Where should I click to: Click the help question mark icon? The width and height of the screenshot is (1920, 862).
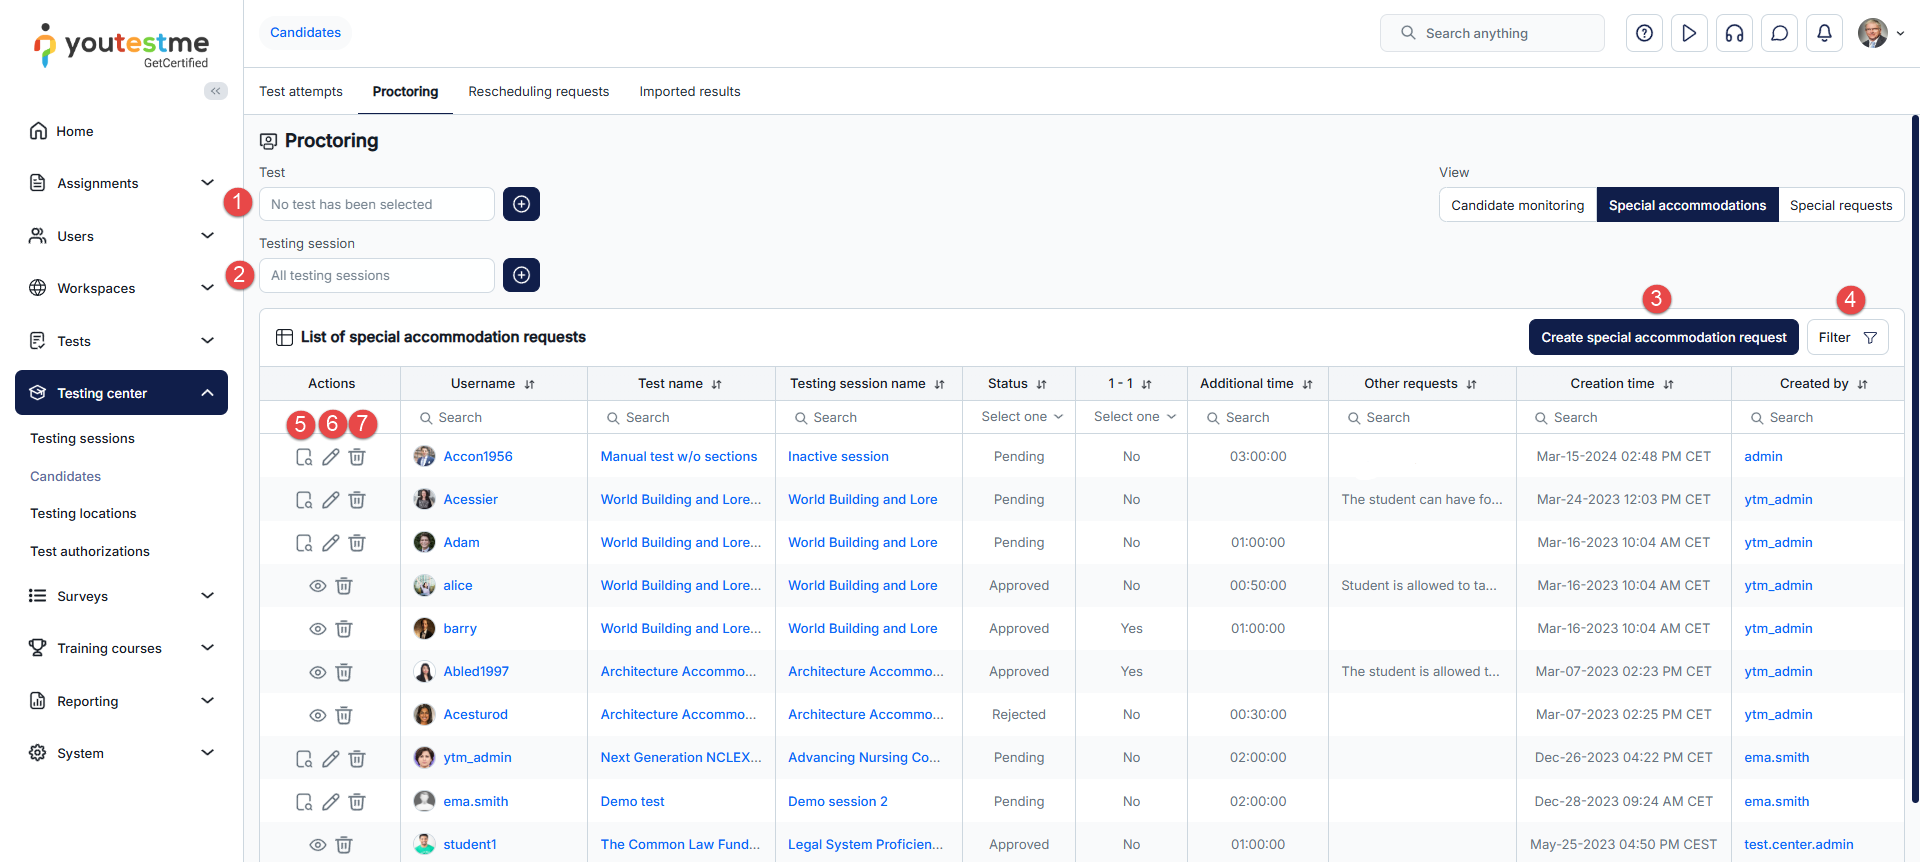pos(1644,33)
